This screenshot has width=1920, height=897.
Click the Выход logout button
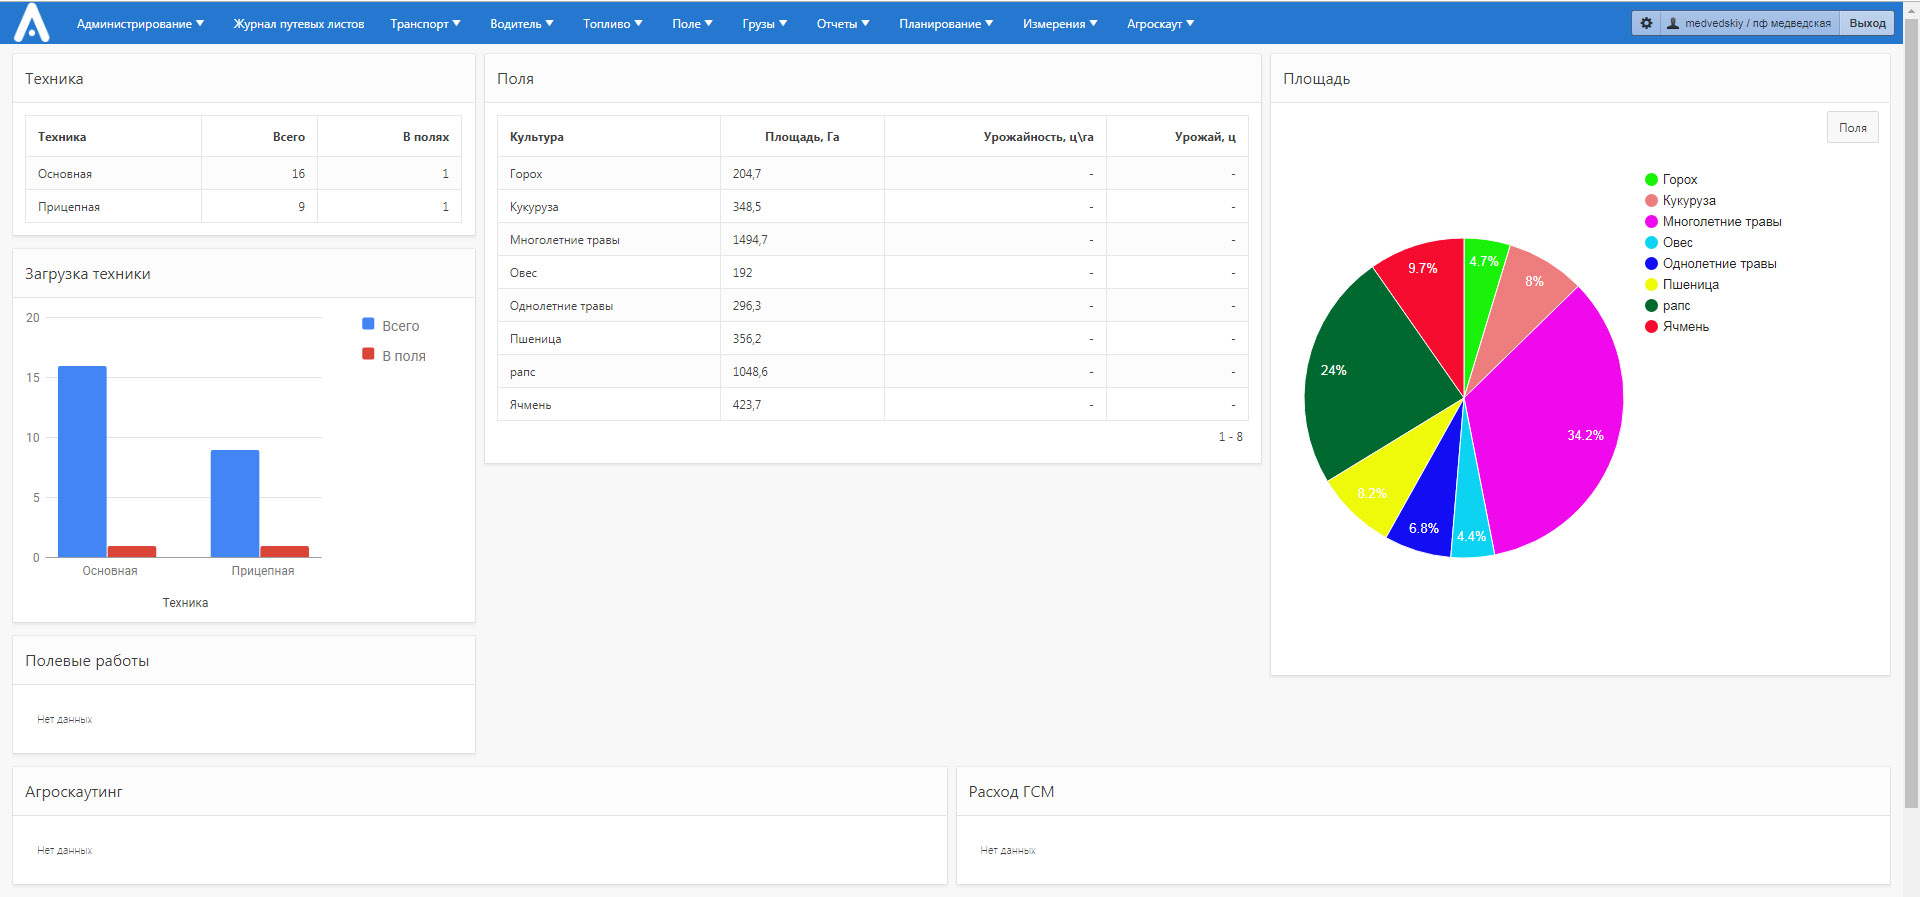point(1867,23)
